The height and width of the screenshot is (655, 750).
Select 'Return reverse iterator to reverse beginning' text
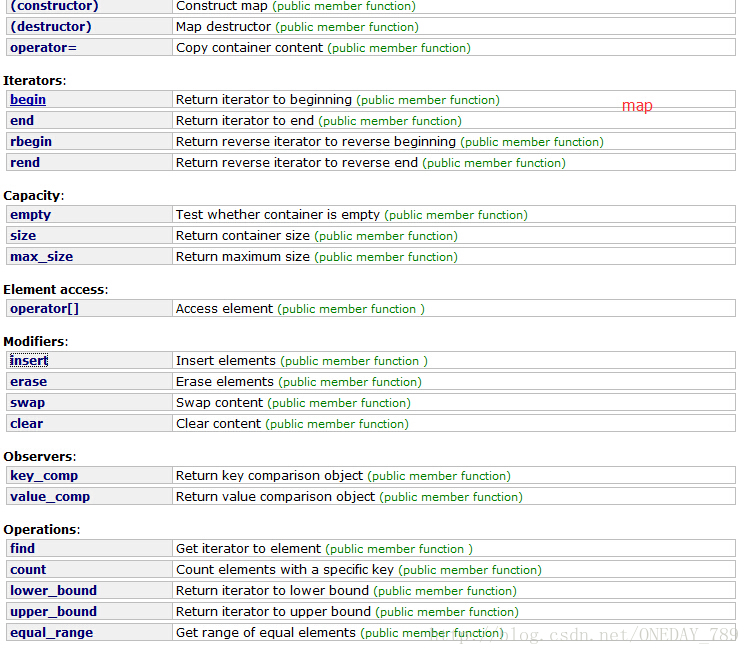(x=316, y=142)
